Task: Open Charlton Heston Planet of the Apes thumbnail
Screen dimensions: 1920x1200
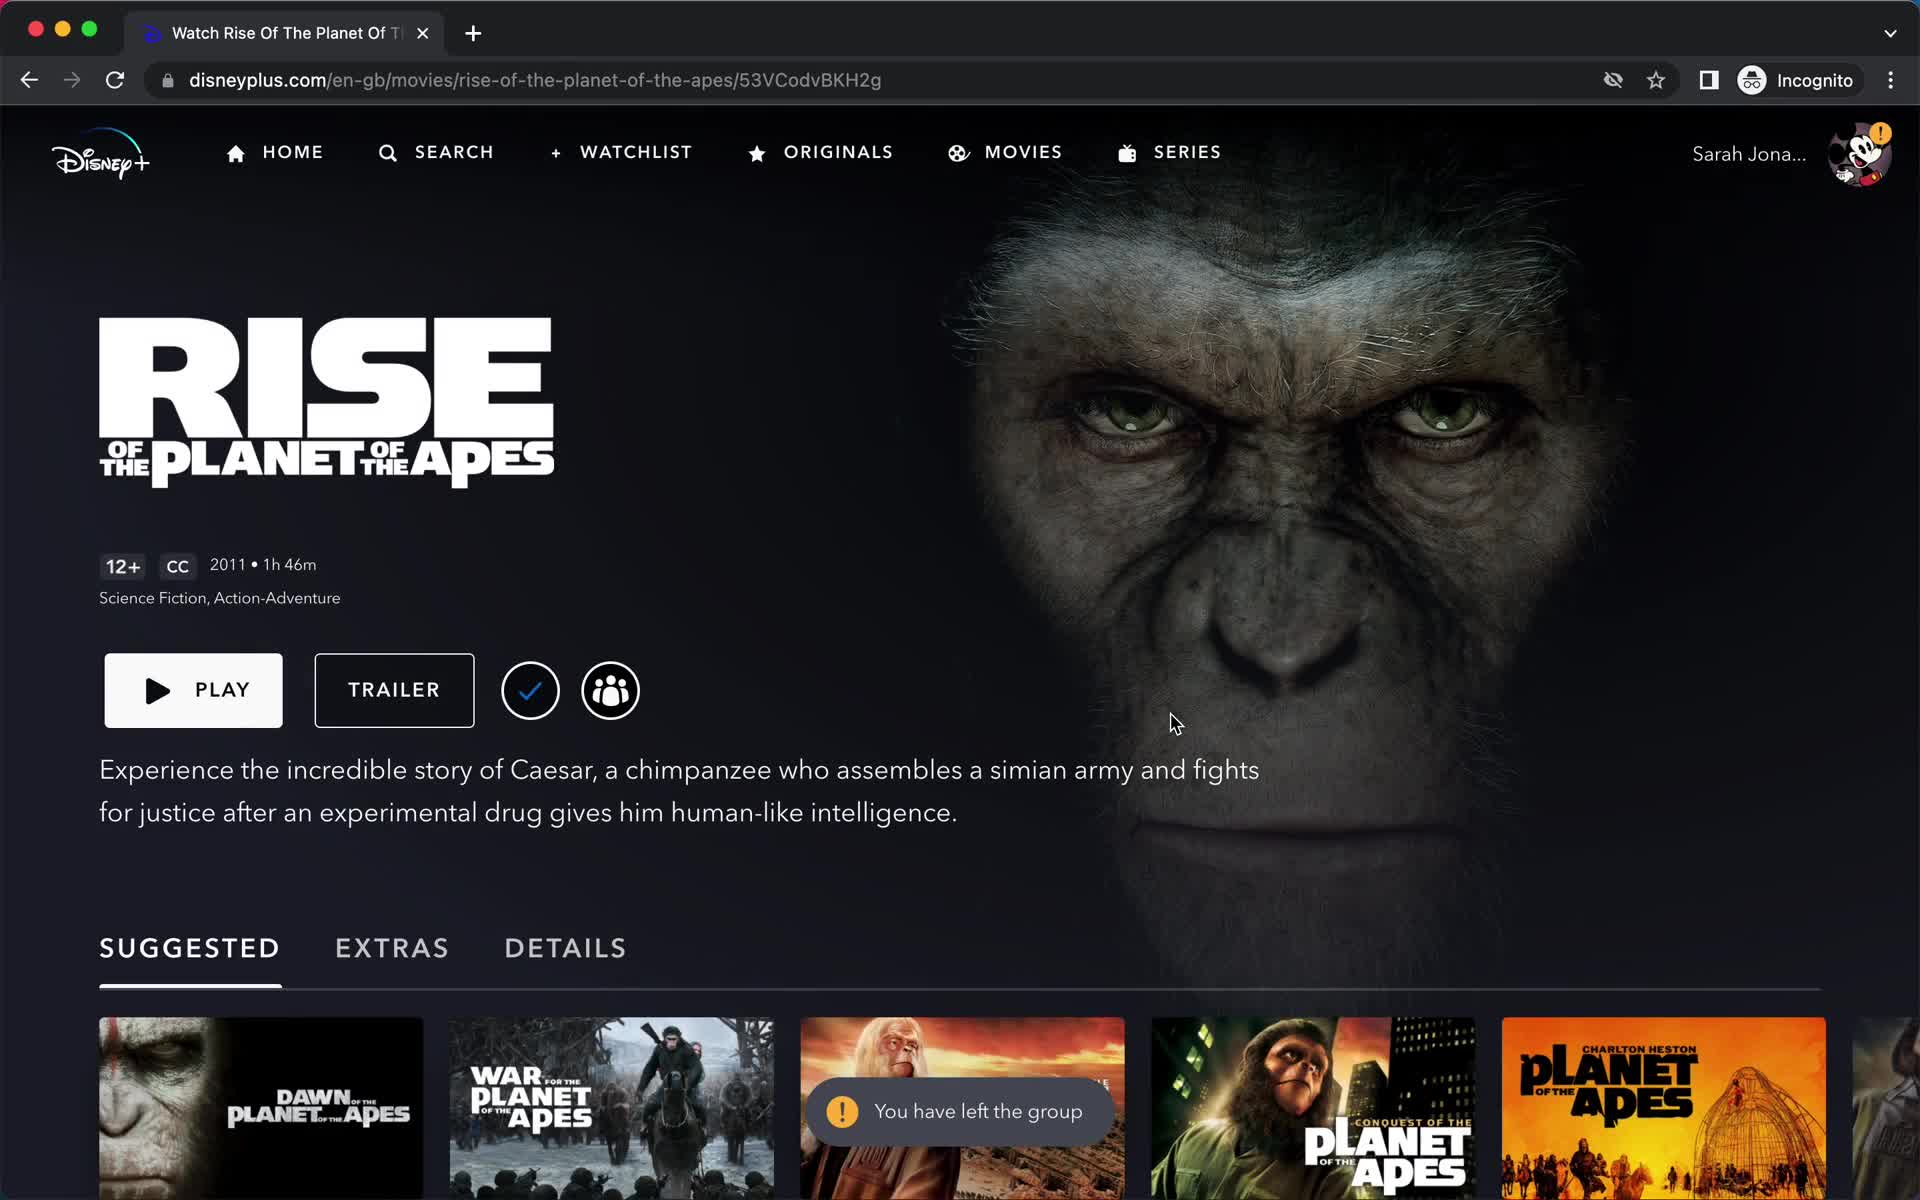Action: [1664, 1108]
